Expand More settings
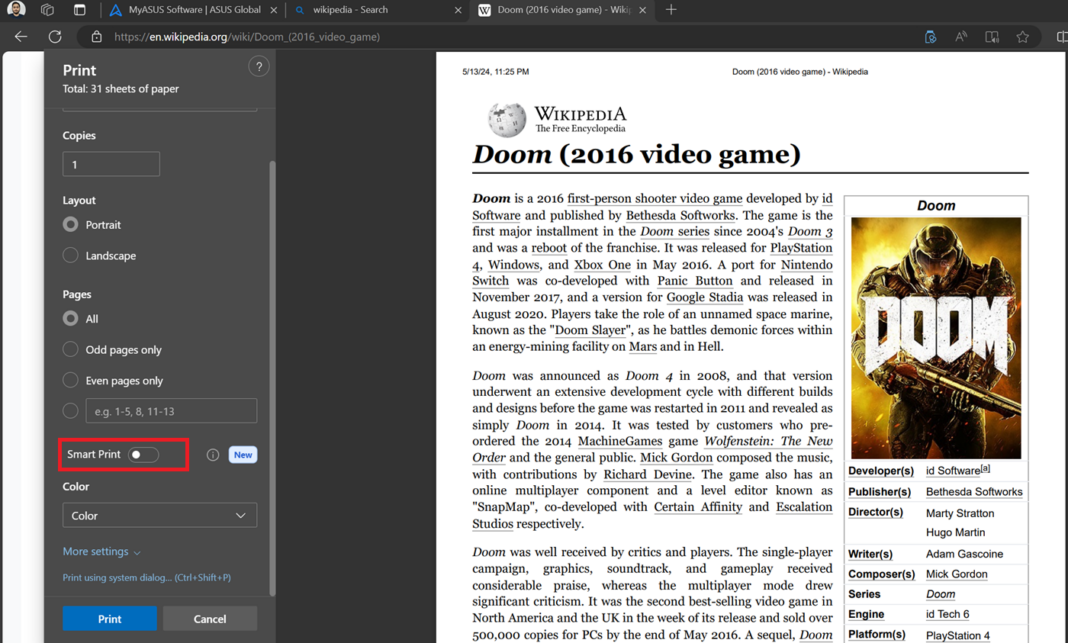 (95, 550)
